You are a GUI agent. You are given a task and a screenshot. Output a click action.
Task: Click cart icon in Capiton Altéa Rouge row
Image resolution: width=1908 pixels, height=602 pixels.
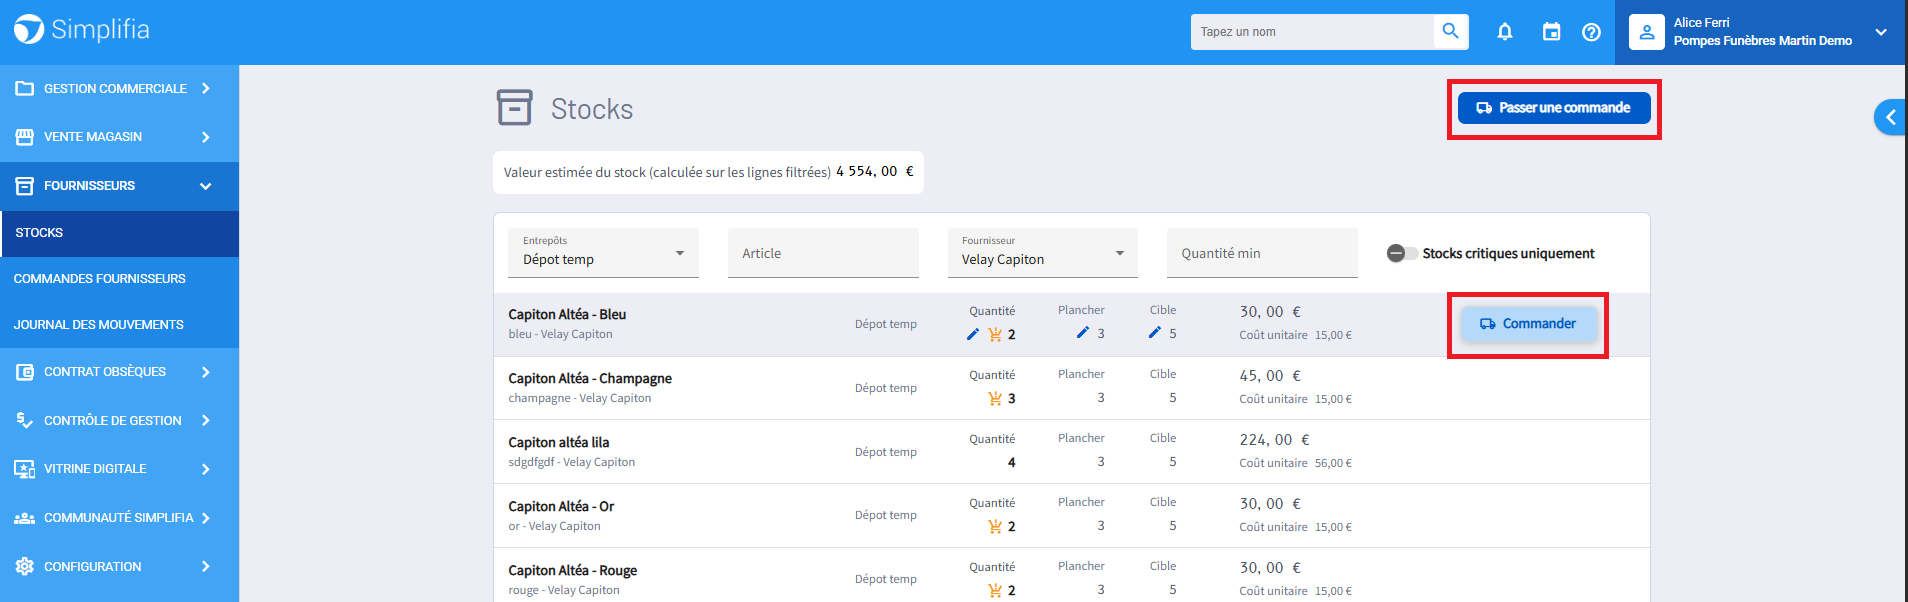point(995,590)
